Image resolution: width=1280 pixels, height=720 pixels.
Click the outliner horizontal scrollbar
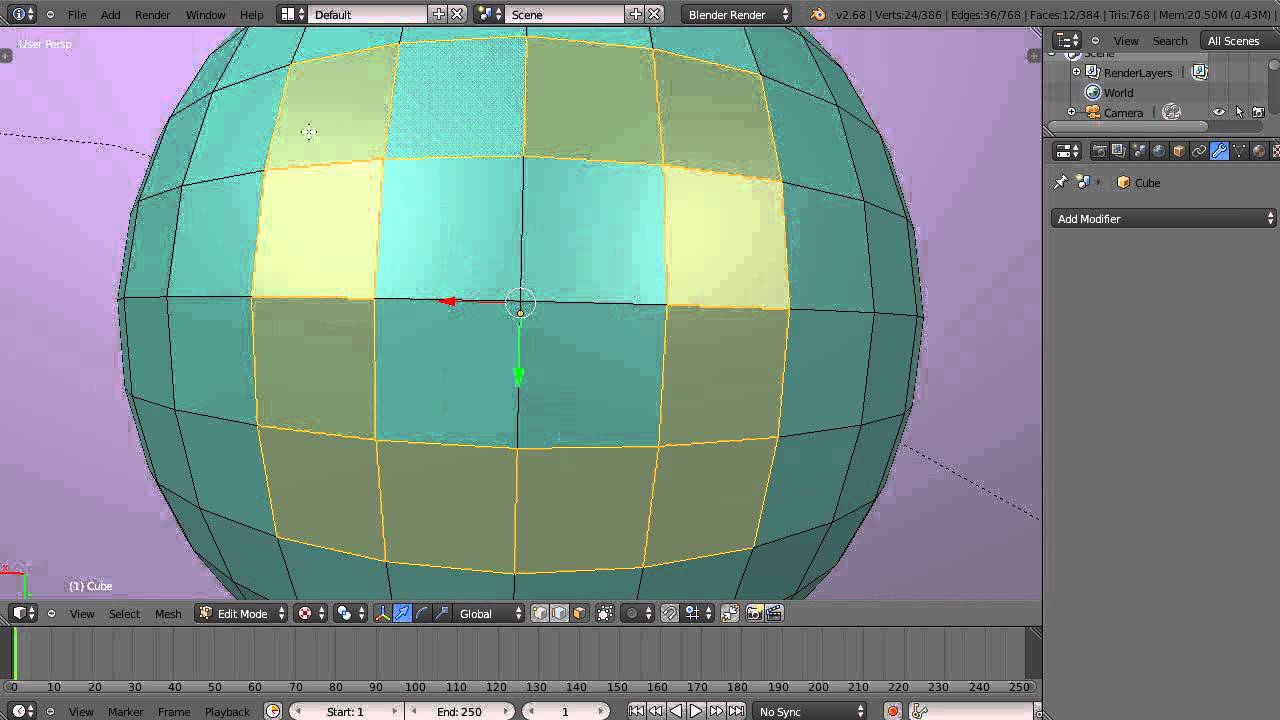coord(1127,128)
